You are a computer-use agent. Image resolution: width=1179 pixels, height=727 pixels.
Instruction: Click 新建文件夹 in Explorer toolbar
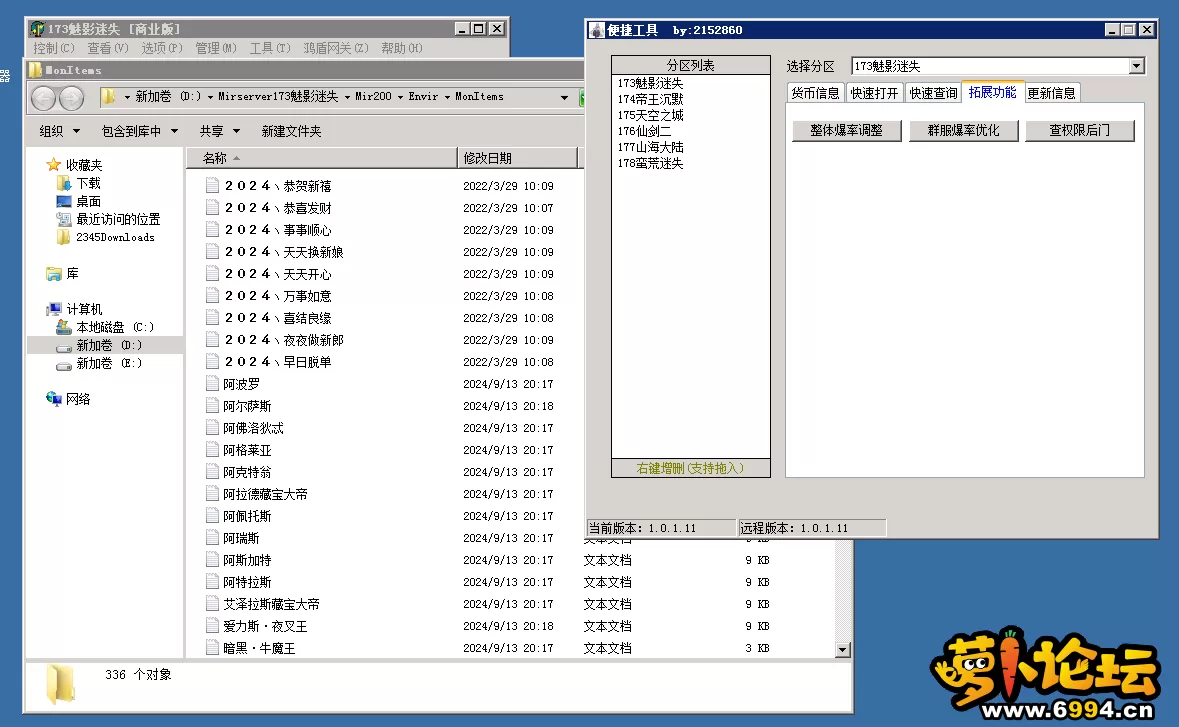coord(291,131)
